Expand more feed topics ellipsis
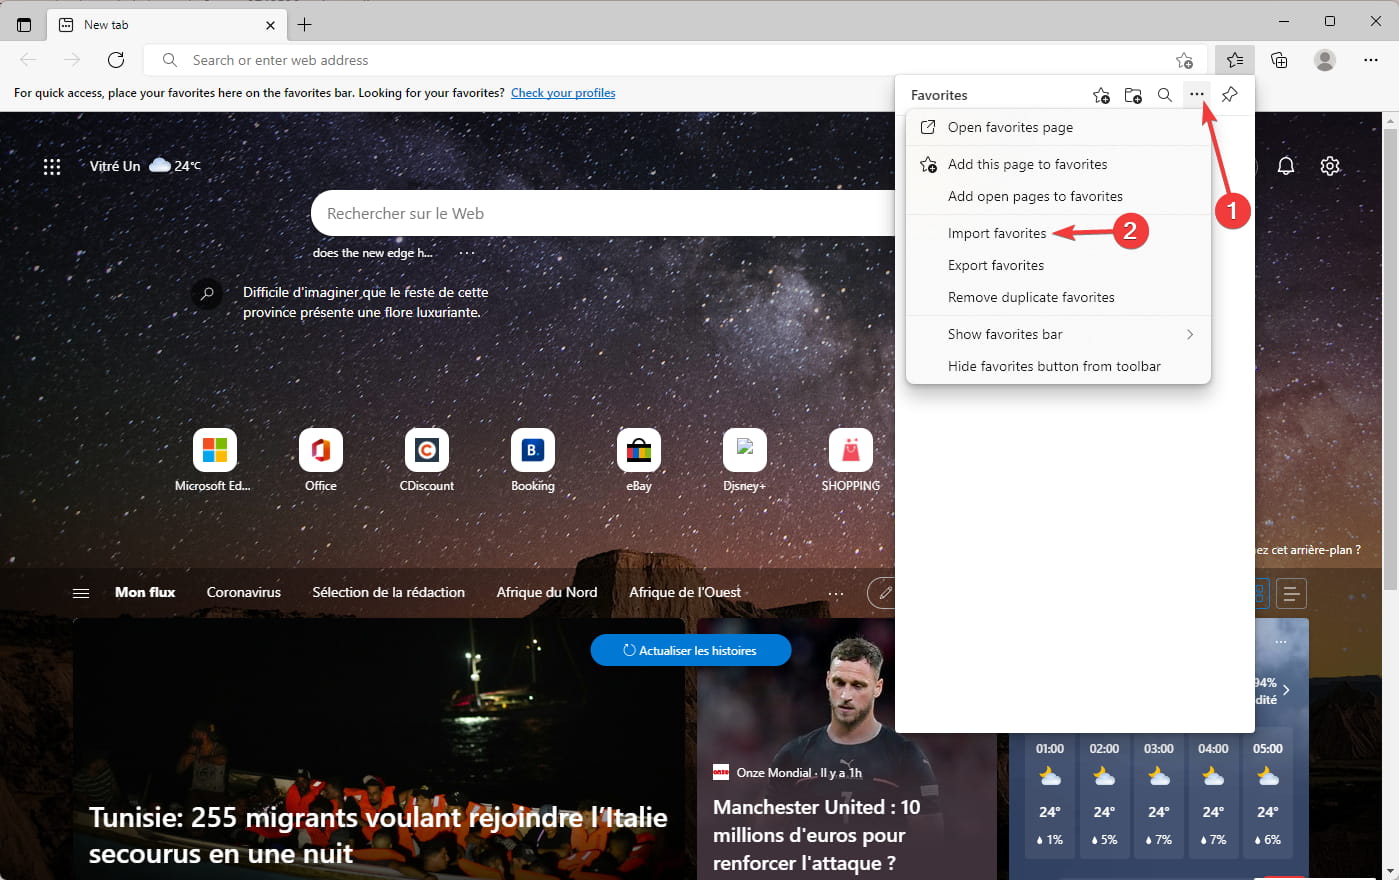This screenshot has height=880, width=1399. (x=836, y=593)
